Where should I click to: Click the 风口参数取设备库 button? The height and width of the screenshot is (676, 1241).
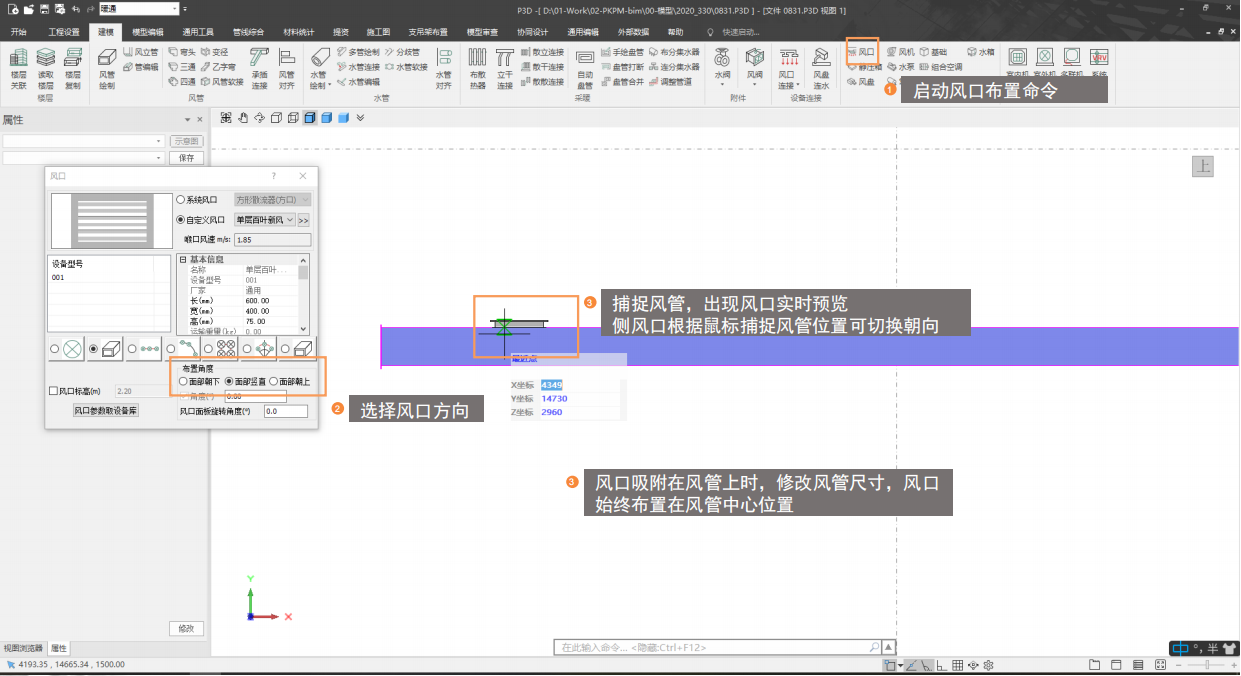[x=105, y=410]
